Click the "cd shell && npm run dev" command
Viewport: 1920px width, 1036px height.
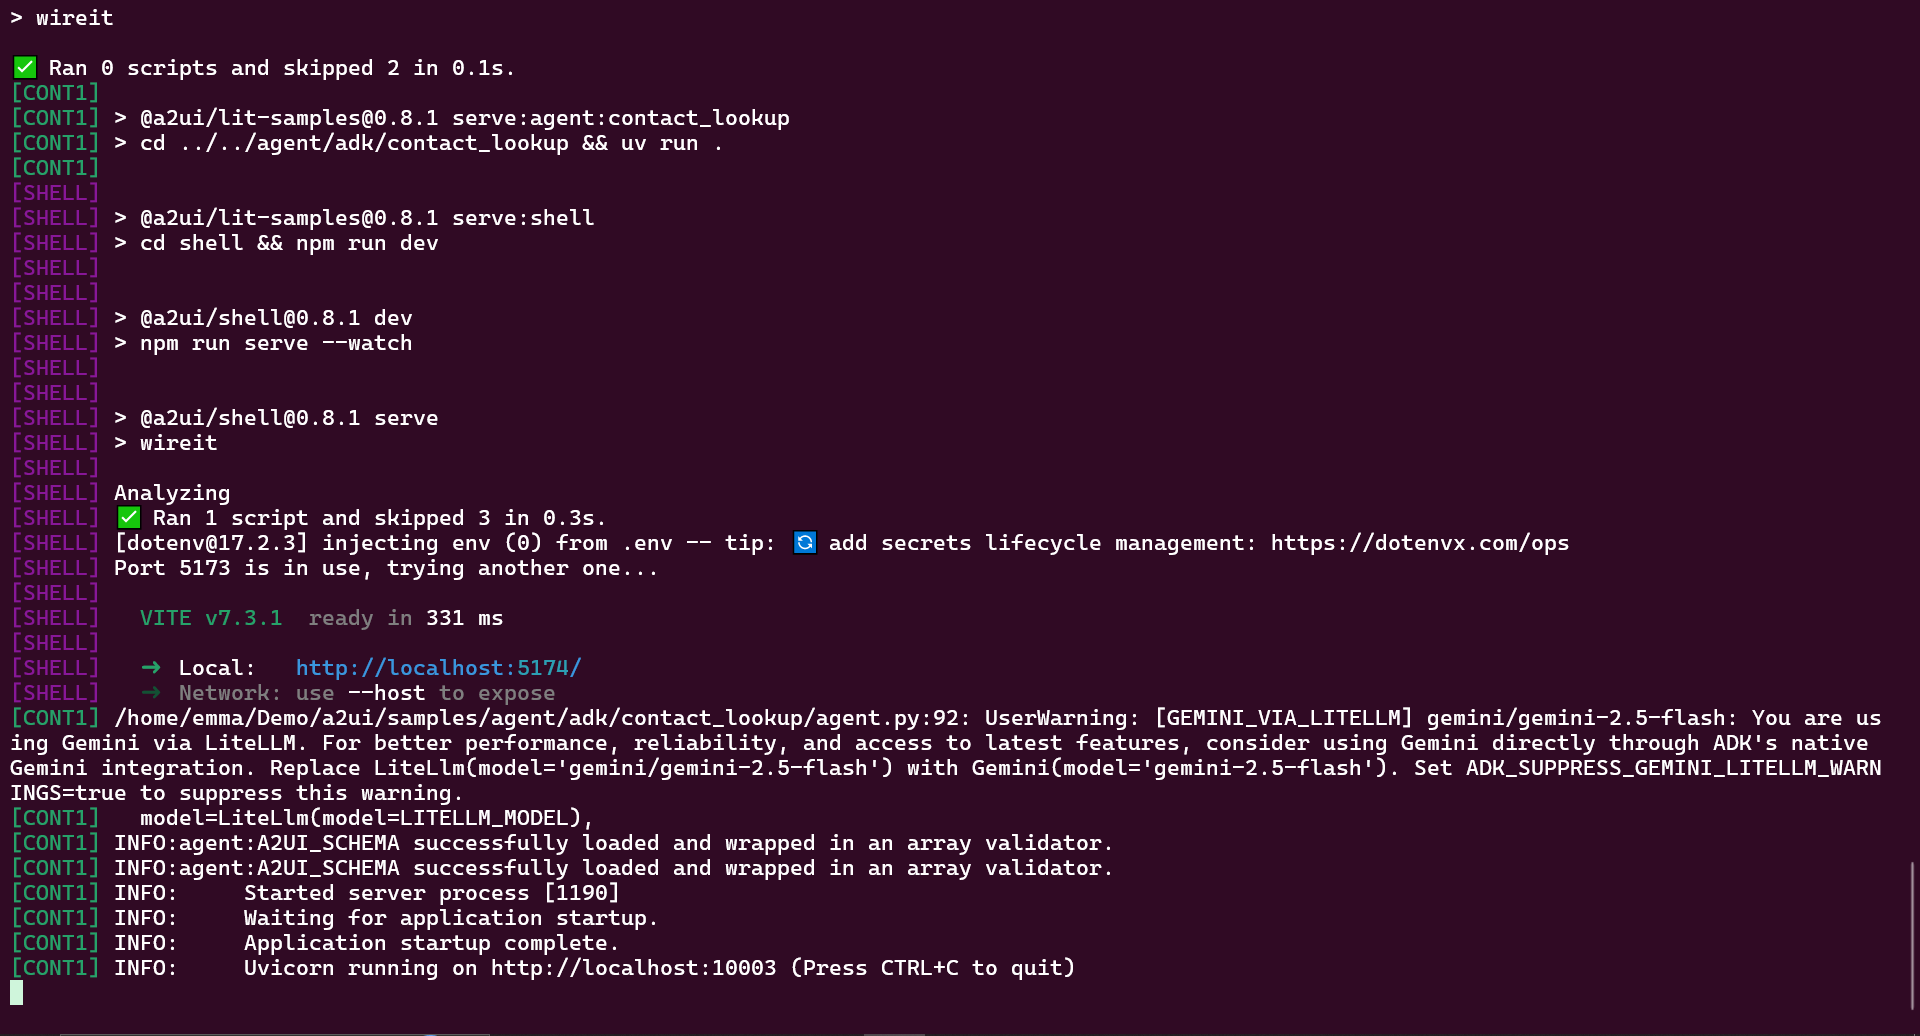(289, 243)
